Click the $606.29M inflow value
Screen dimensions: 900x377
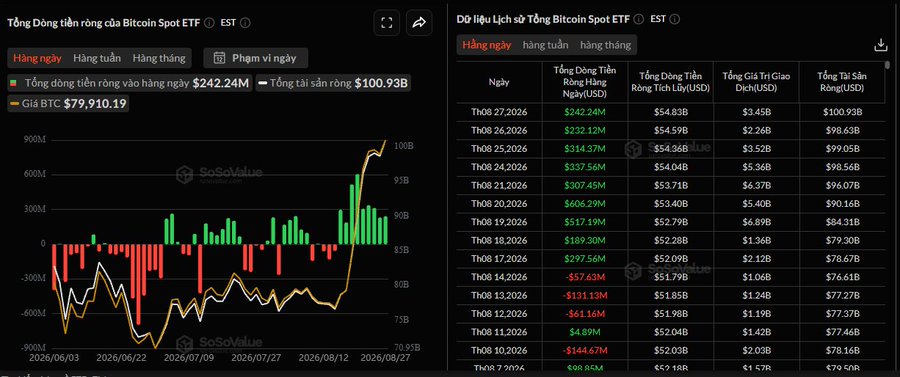[x=584, y=204]
